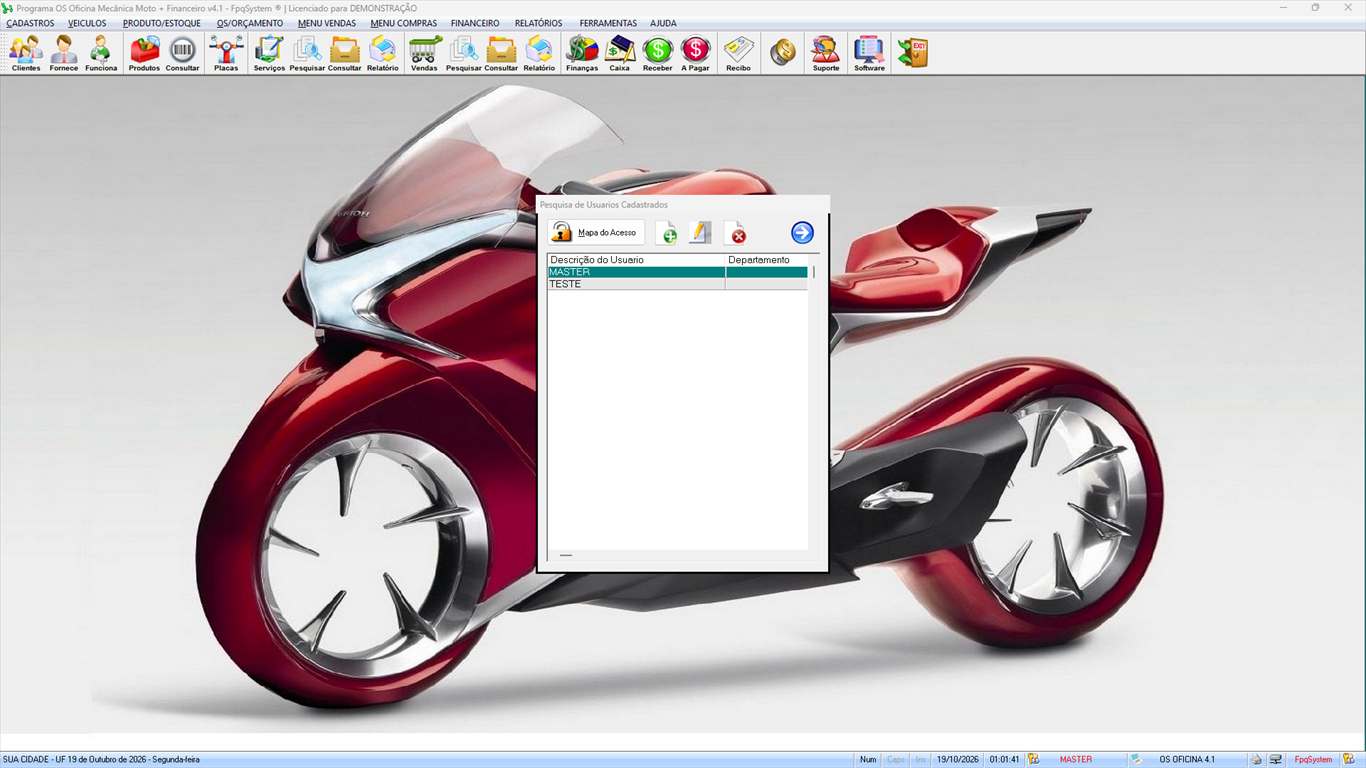Click the delete user icon
Viewport: 1366px width, 768px height.
tap(735, 233)
